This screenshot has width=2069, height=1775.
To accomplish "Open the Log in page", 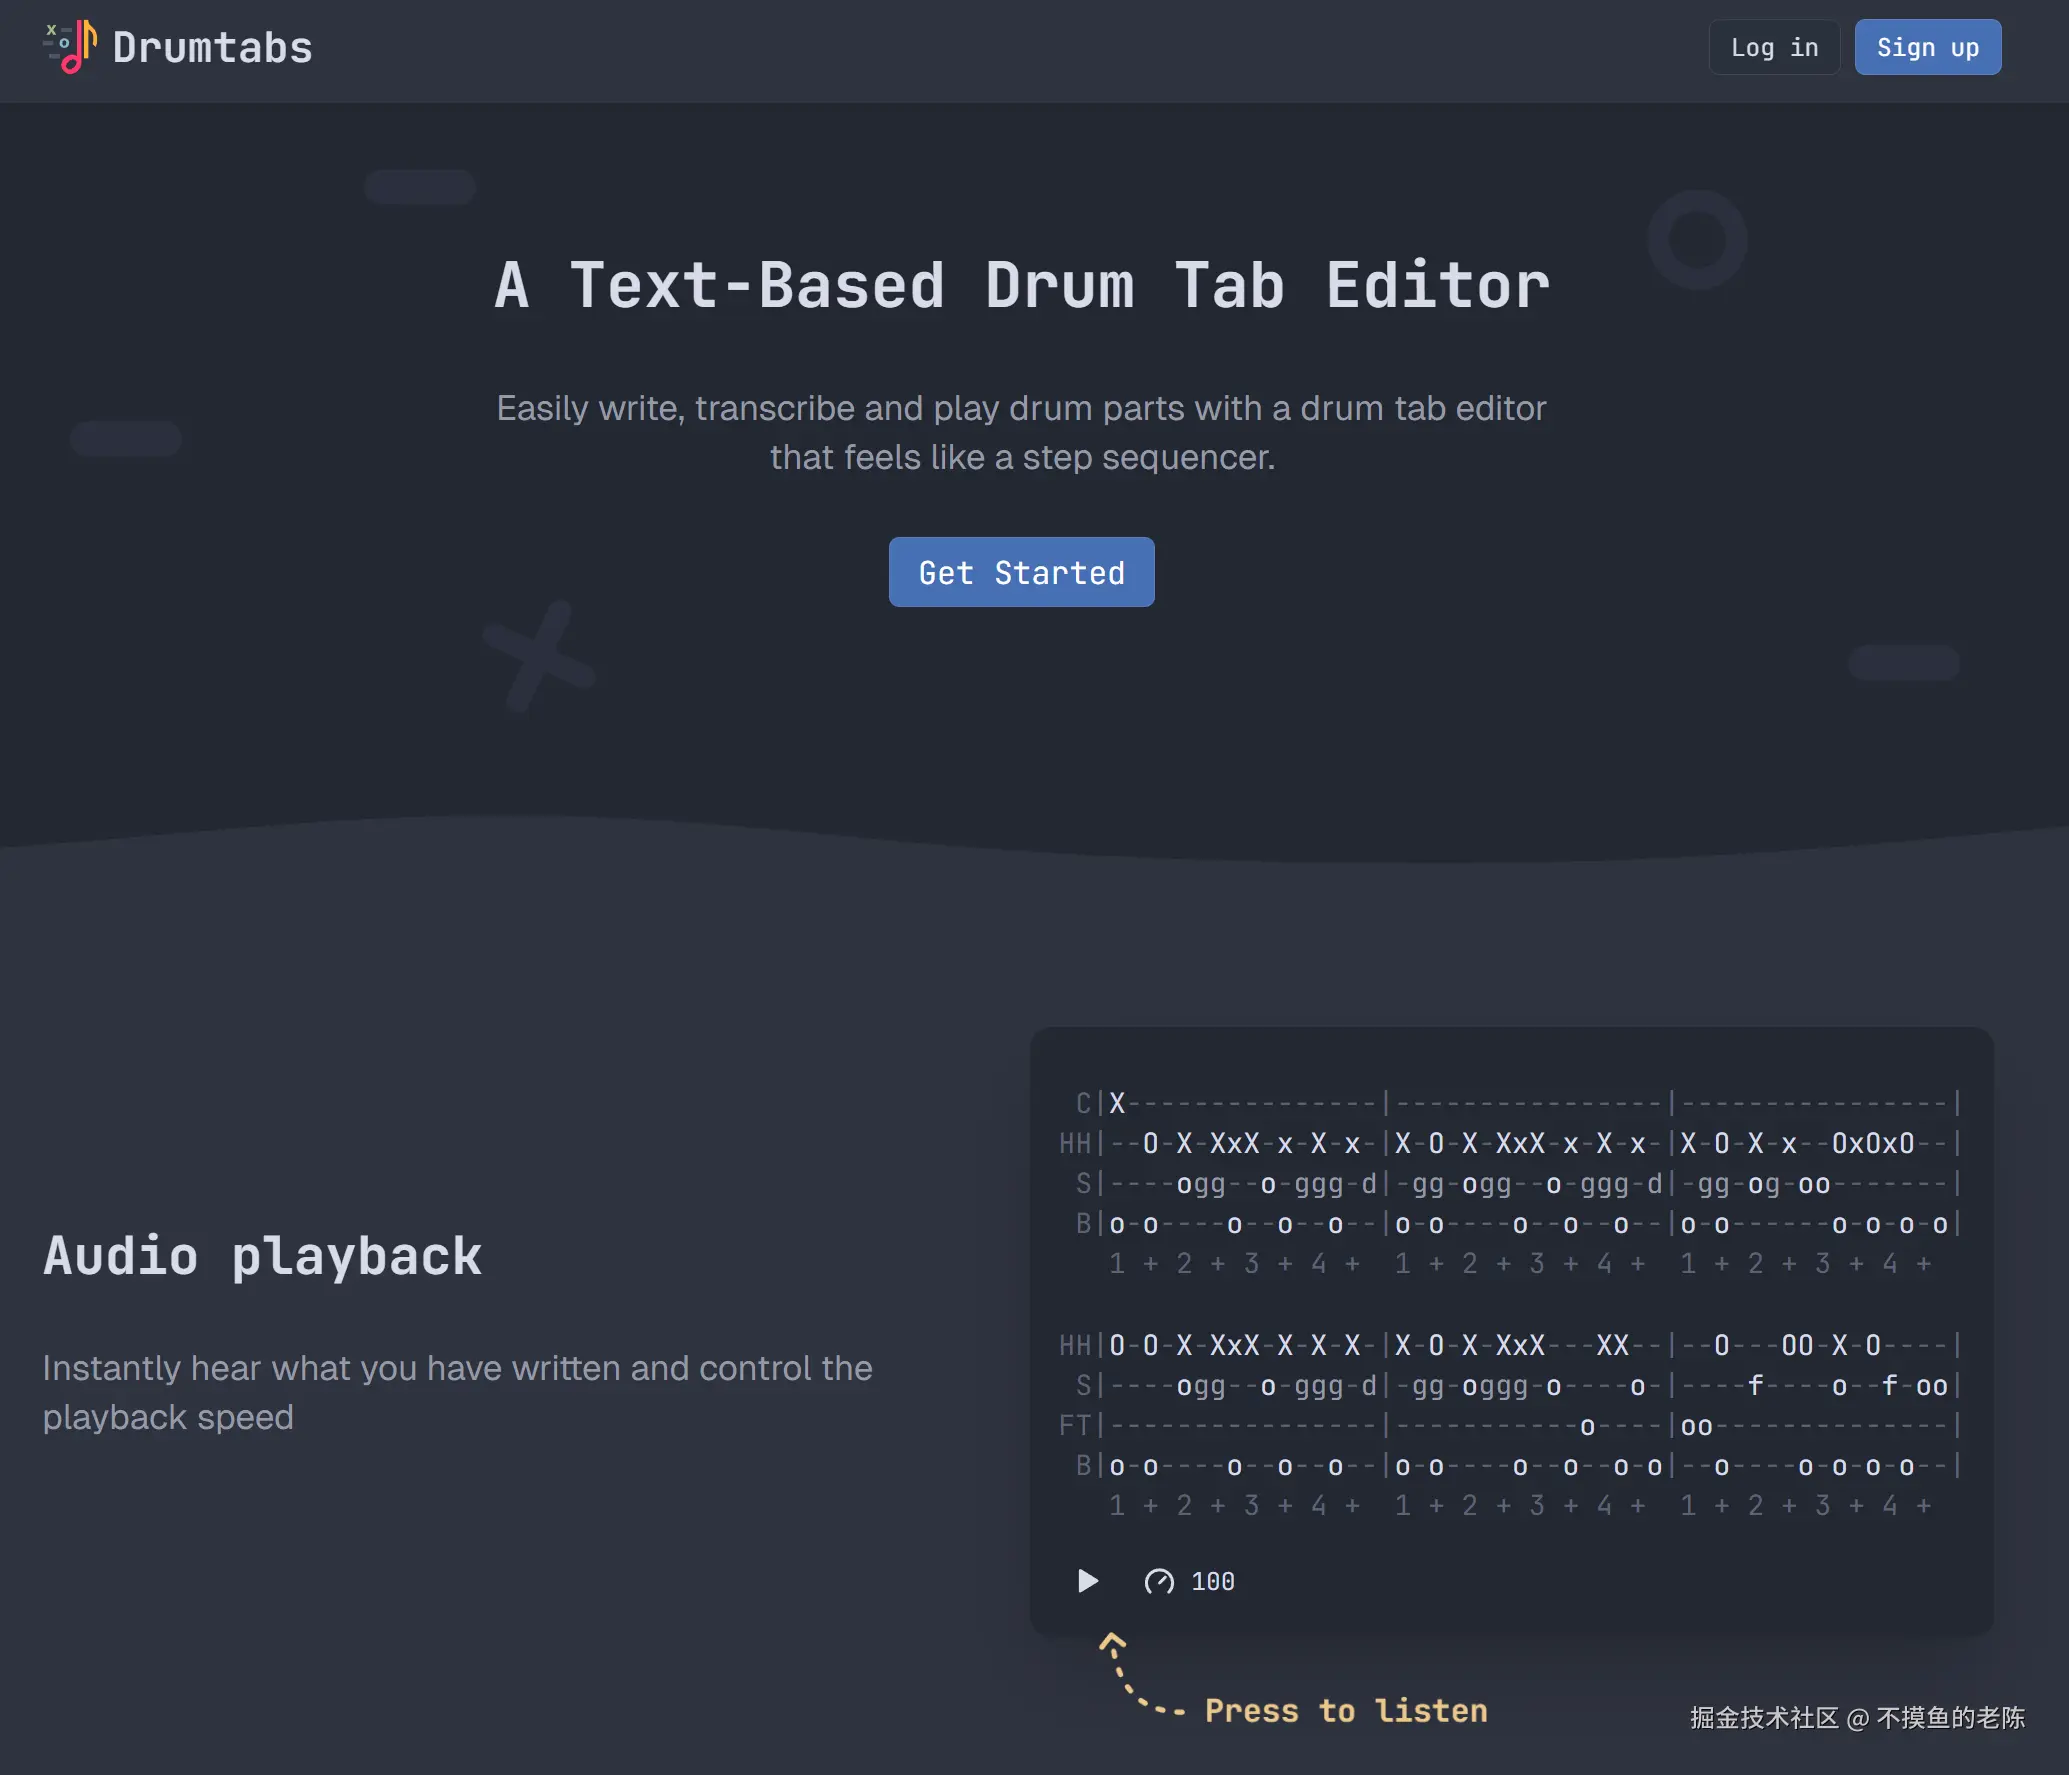I will (x=1774, y=47).
